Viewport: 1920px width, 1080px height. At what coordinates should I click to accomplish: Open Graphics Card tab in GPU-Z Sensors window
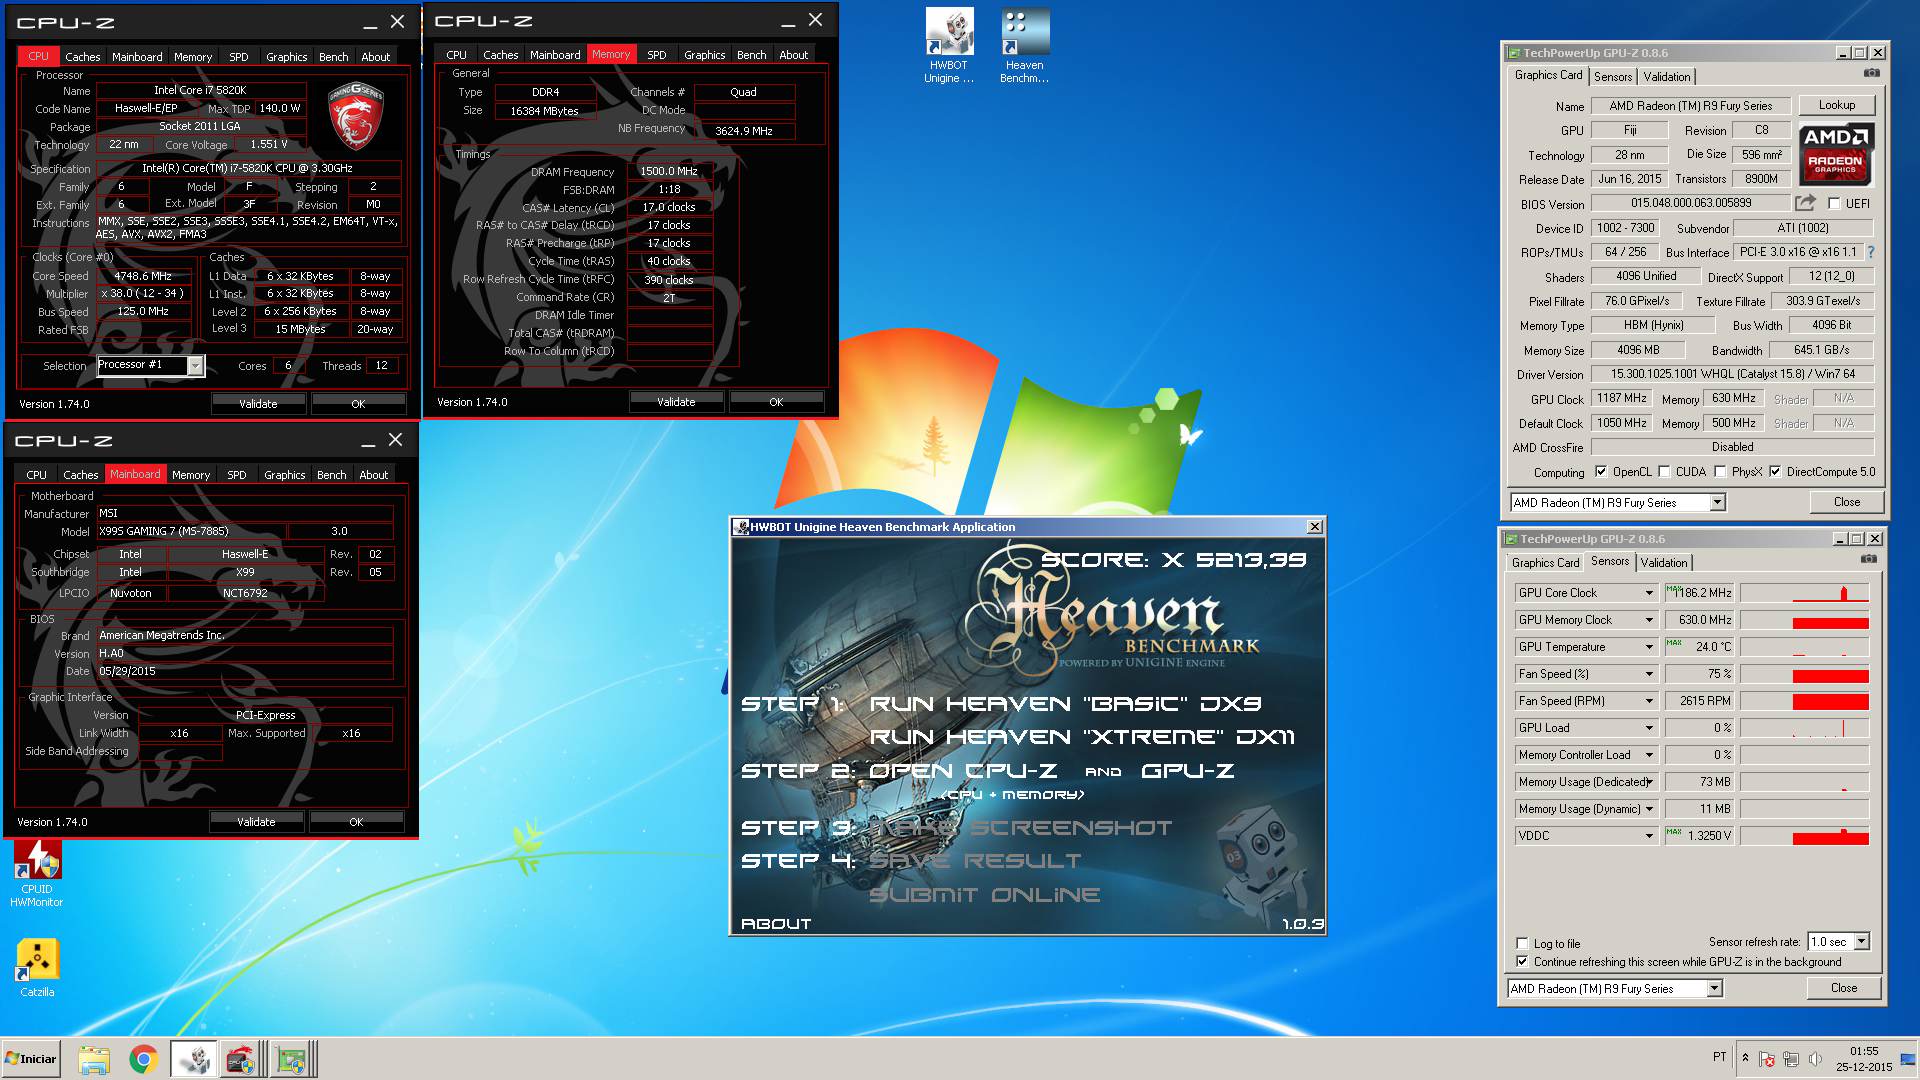pyautogui.click(x=1546, y=562)
